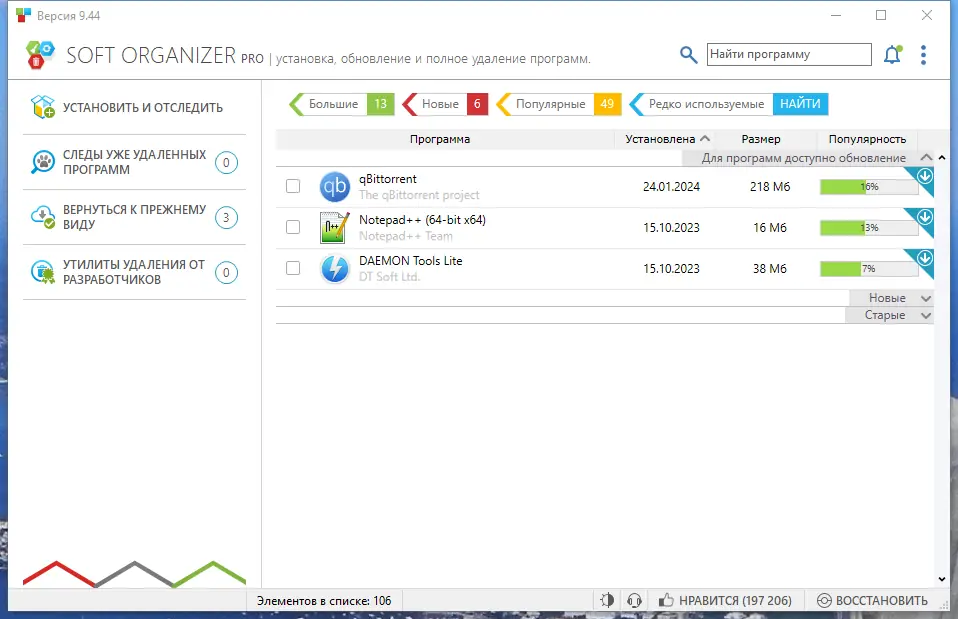The image size is (958, 619).
Task: Click the Soft Organizer logo icon
Action: (40, 55)
